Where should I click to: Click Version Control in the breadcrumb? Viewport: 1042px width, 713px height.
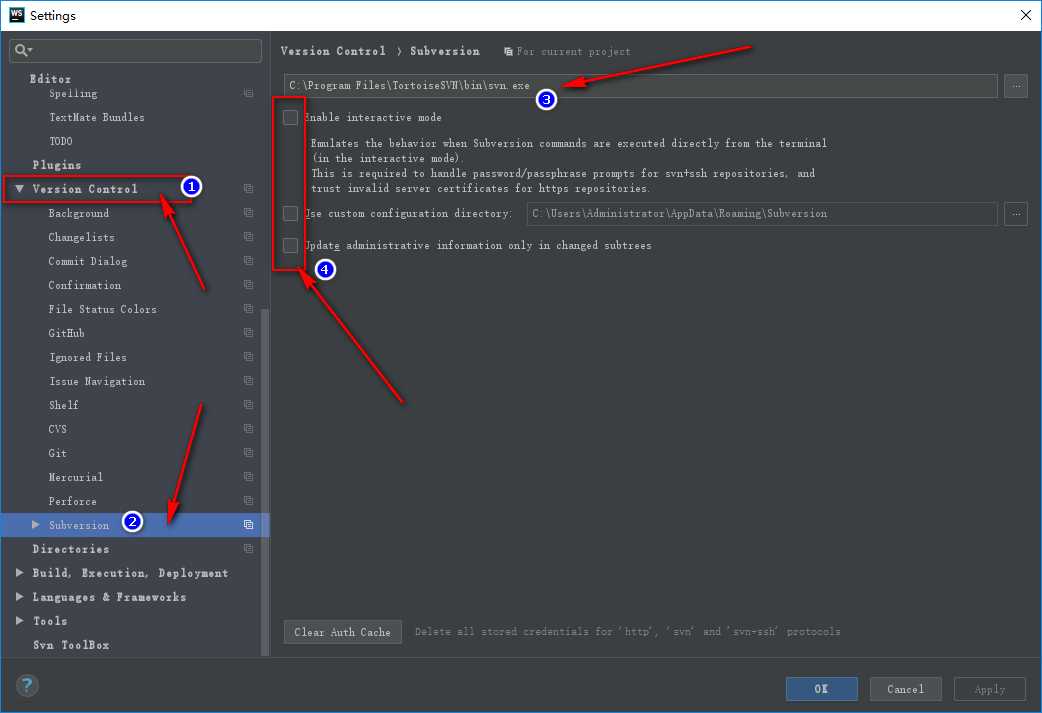pyautogui.click(x=333, y=51)
